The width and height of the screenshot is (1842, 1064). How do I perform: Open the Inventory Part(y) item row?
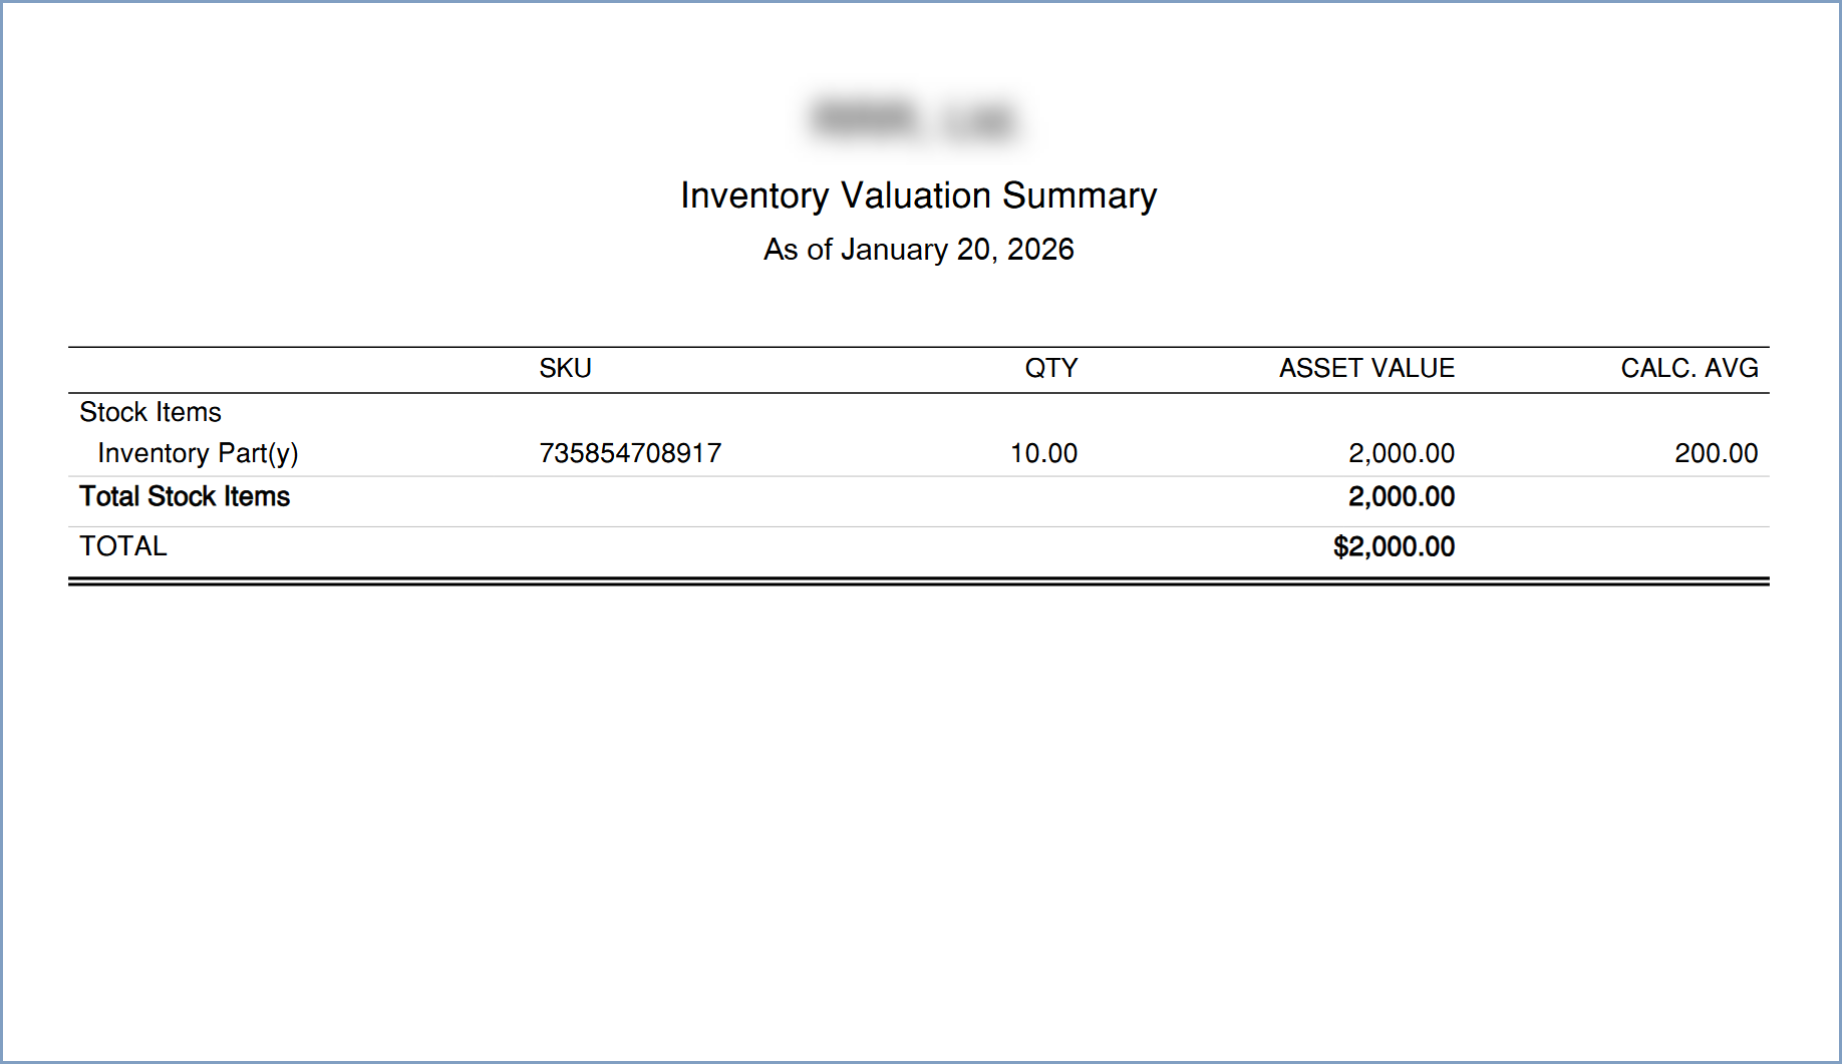(198, 454)
